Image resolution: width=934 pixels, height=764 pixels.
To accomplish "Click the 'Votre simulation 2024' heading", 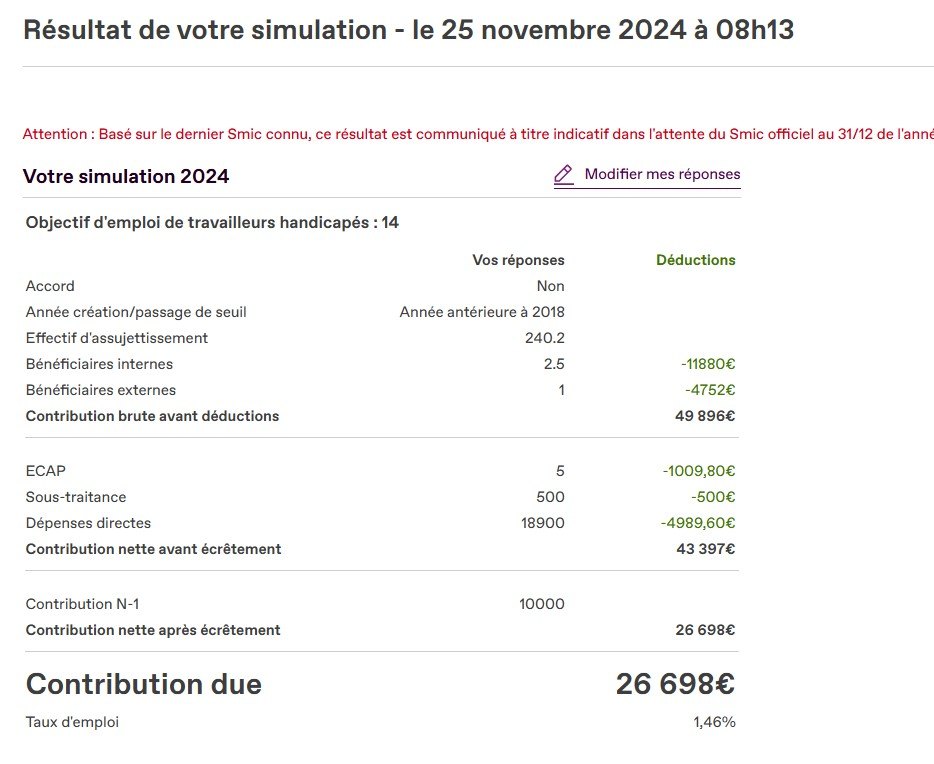I will click(126, 177).
